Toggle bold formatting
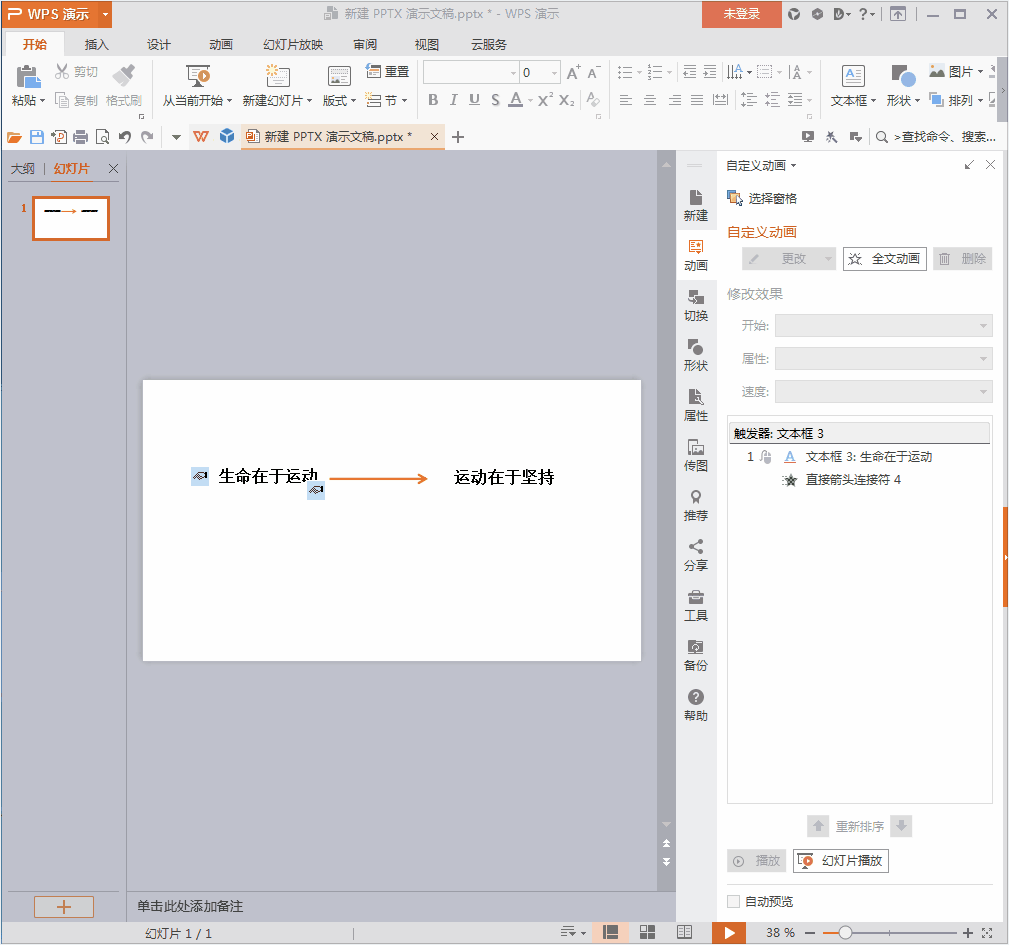The height and width of the screenshot is (945, 1009). pyautogui.click(x=433, y=100)
